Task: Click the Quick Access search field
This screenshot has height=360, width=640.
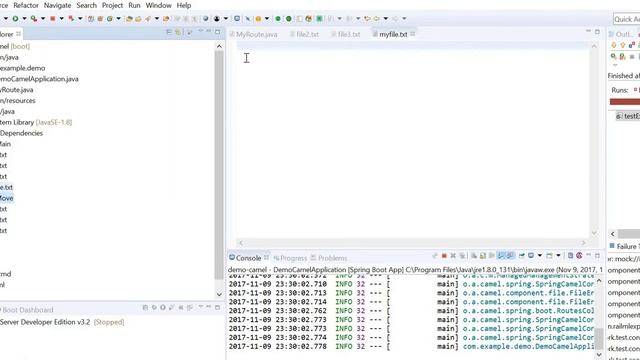Action: pyautogui.click(x=627, y=19)
